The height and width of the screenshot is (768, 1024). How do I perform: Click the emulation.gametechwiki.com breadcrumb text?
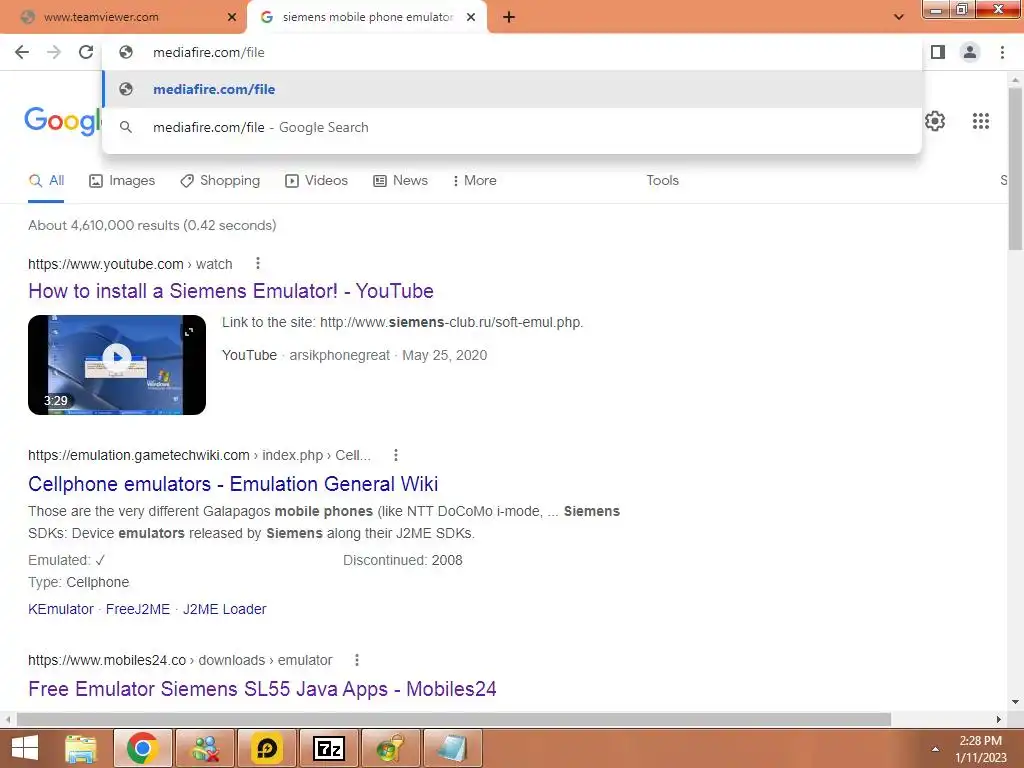[x=199, y=455]
